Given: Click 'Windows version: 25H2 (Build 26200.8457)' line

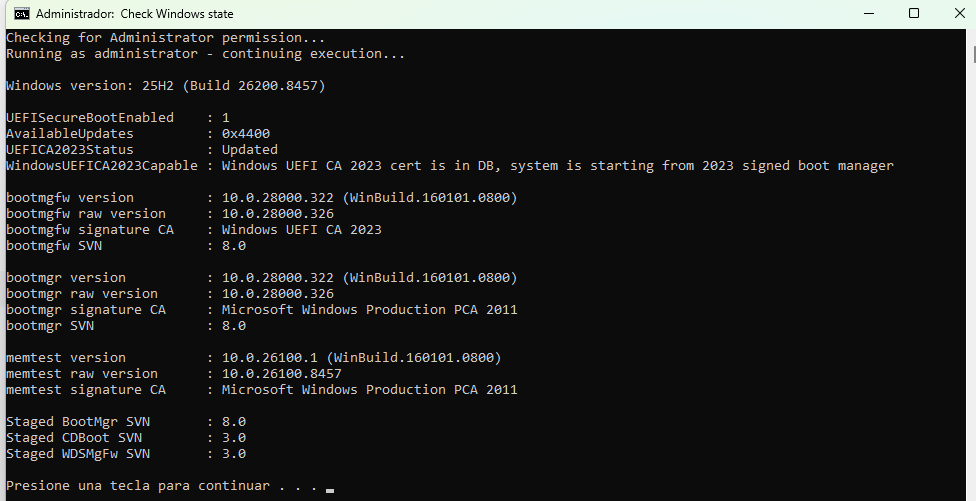Looking at the screenshot, I should coord(166,86).
